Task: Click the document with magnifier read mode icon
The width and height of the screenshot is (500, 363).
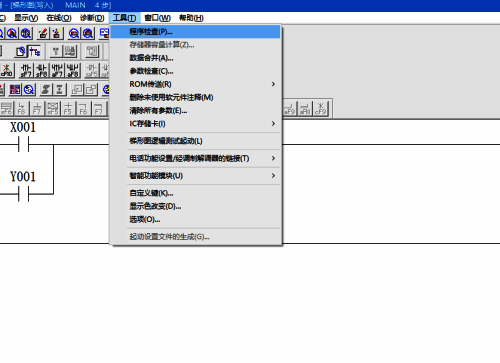Action: pos(21,51)
